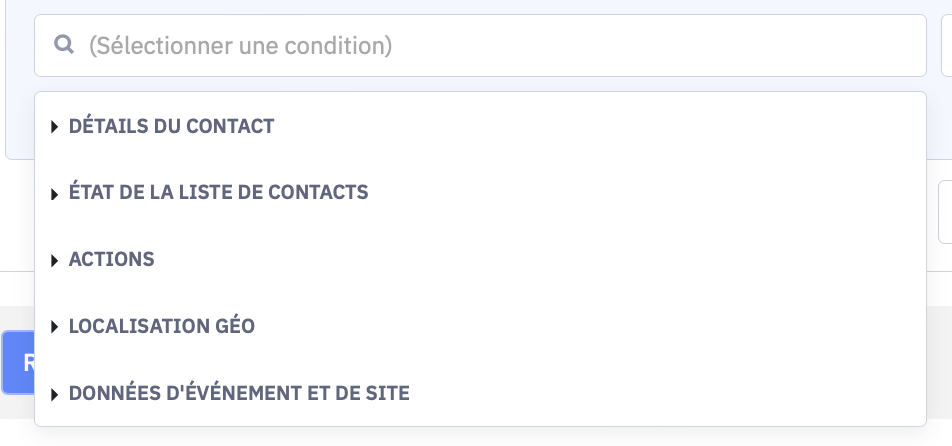Click the placeholder text Sélectionner une condition

click(x=240, y=46)
